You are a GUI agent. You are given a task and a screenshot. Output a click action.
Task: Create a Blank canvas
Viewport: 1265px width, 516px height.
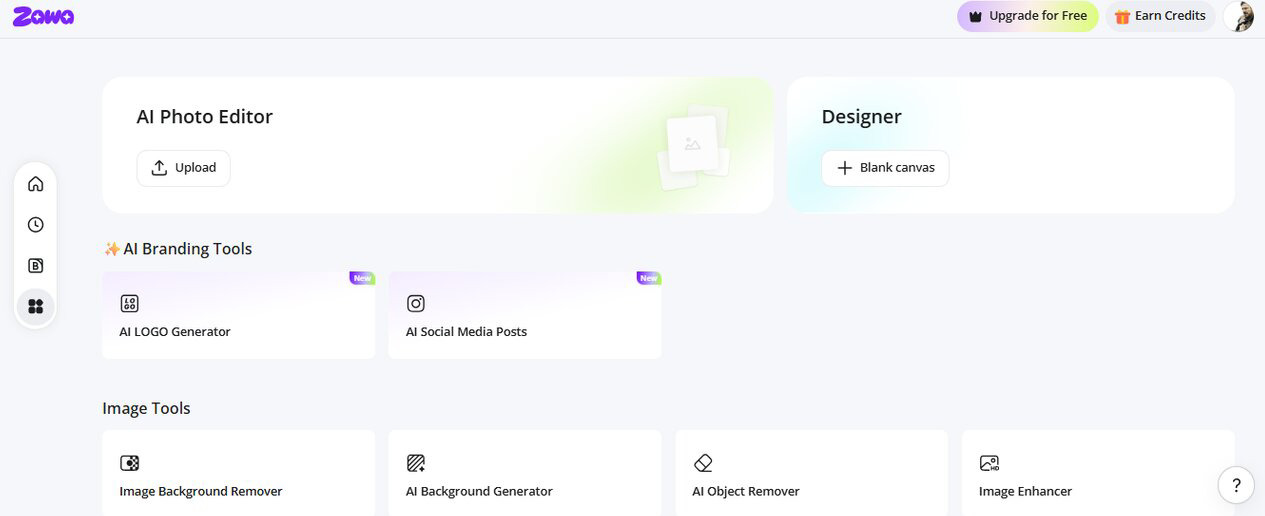pyautogui.click(x=885, y=168)
